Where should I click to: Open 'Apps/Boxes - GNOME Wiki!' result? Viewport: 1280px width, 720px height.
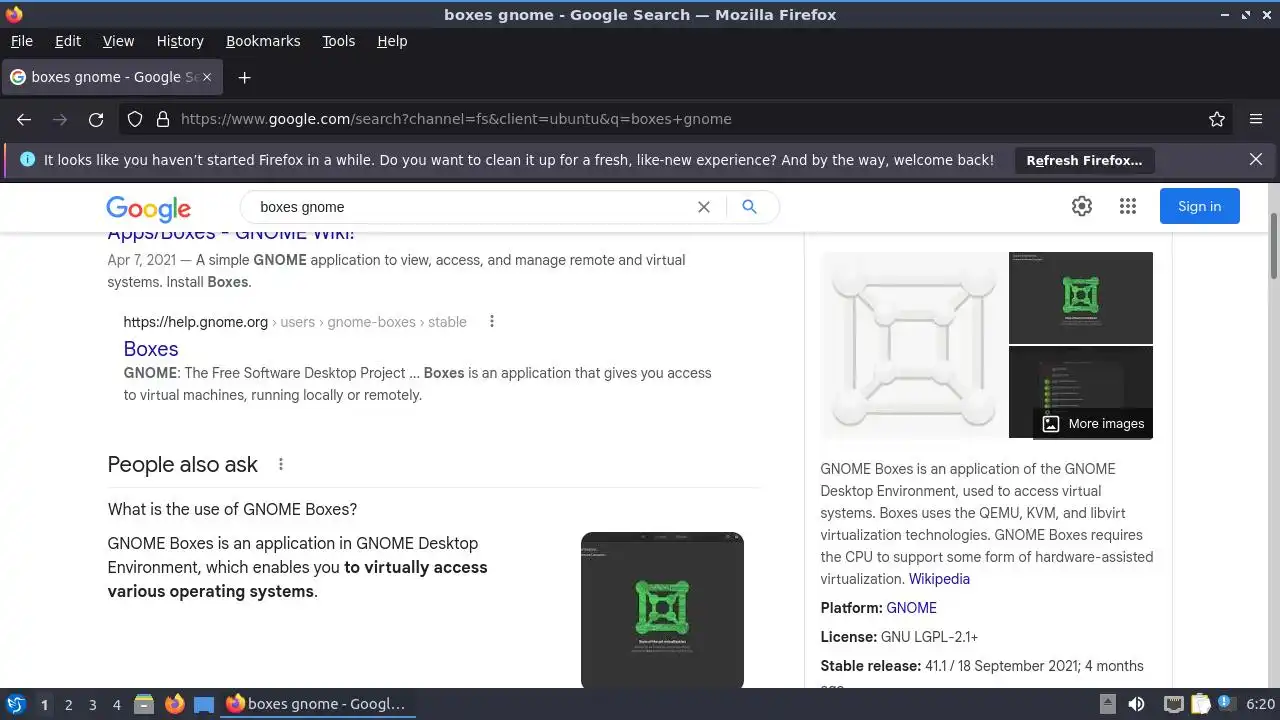click(231, 234)
